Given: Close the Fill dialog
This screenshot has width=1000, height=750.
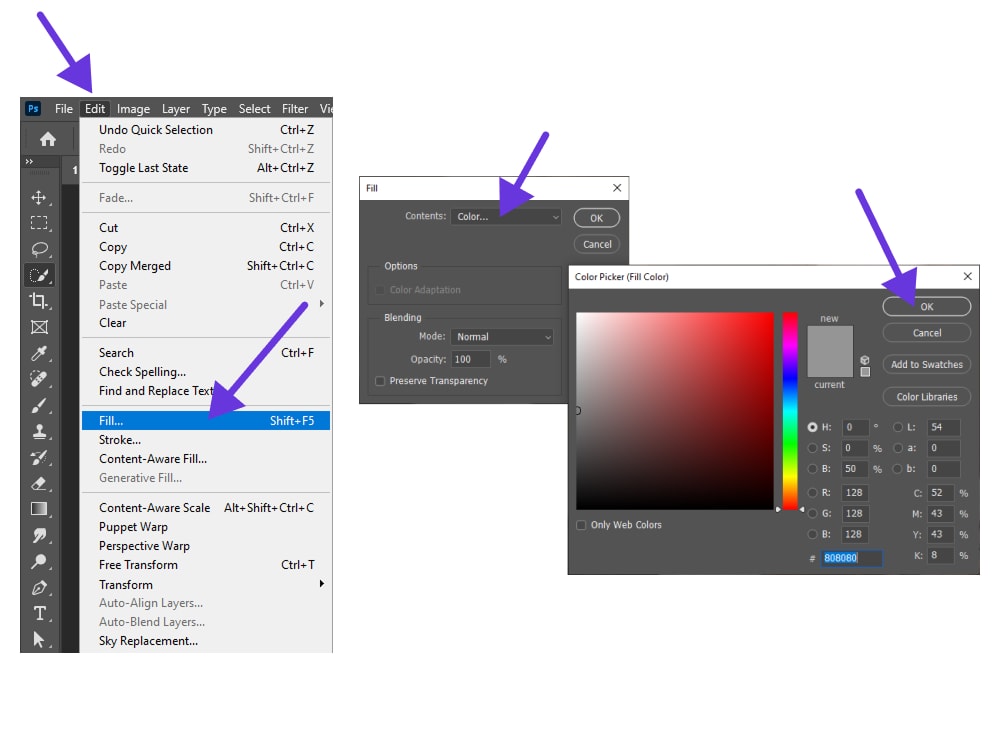Looking at the screenshot, I should (x=617, y=188).
